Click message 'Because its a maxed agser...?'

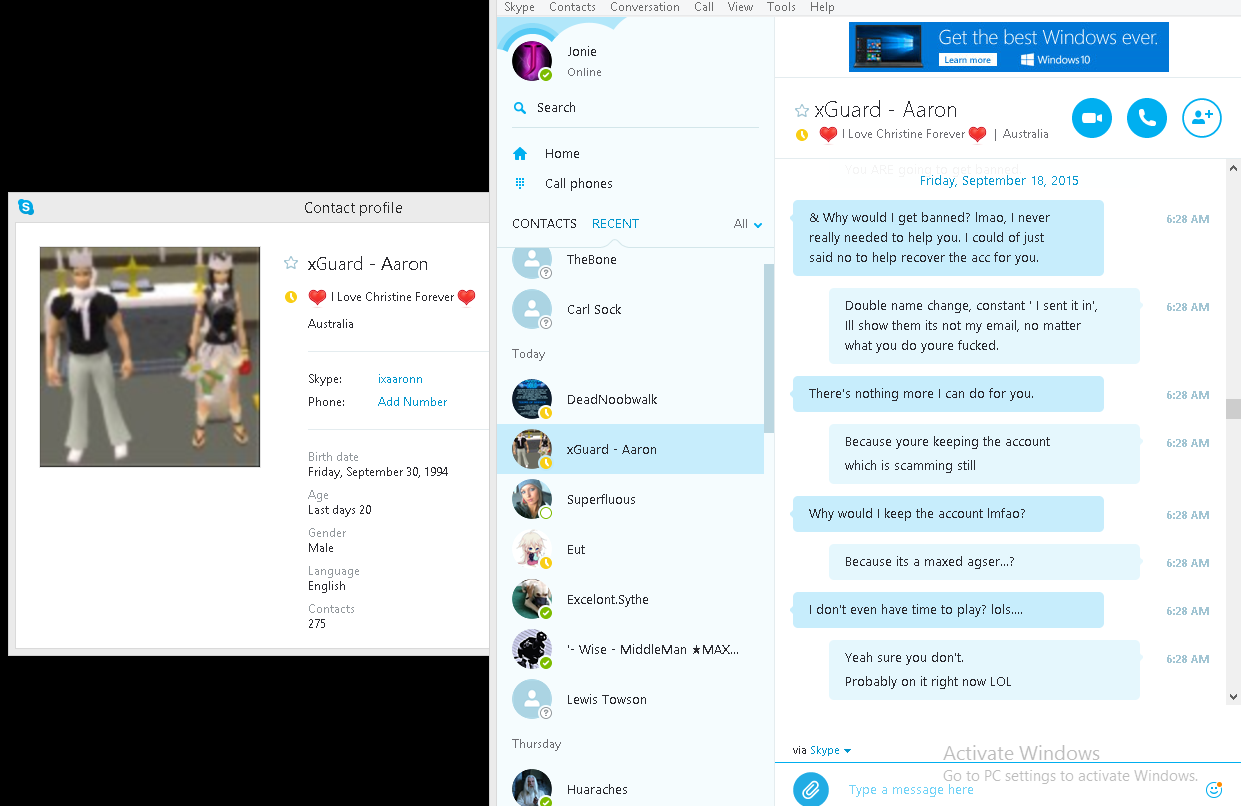pyautogui.click(x=984, y=562)
